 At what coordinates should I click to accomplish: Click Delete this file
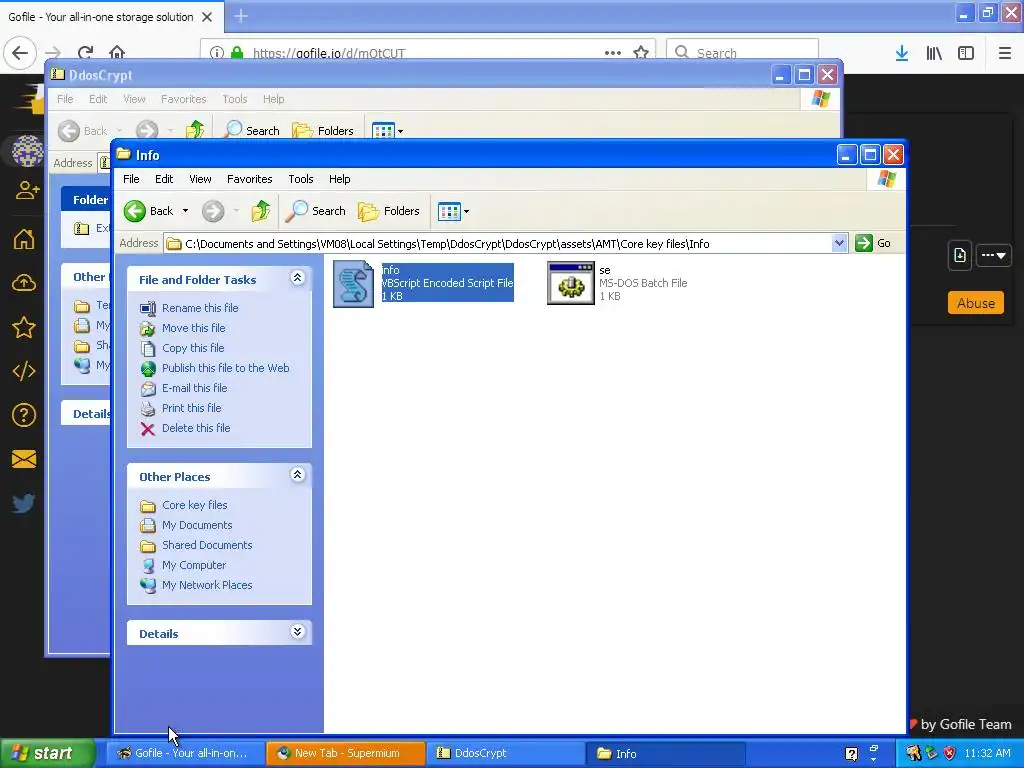point(196,428)
